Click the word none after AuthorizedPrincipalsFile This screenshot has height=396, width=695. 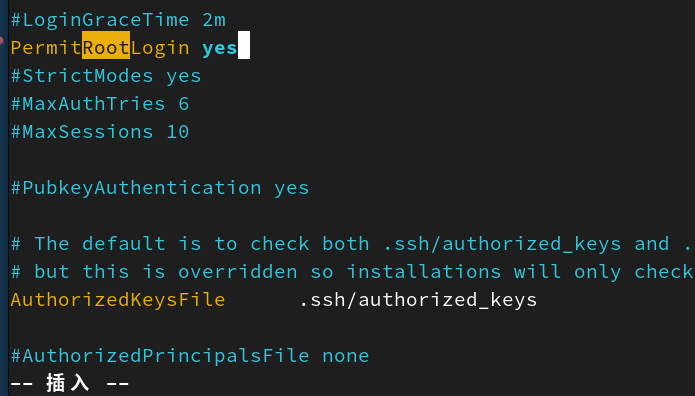tap(346, 356)
